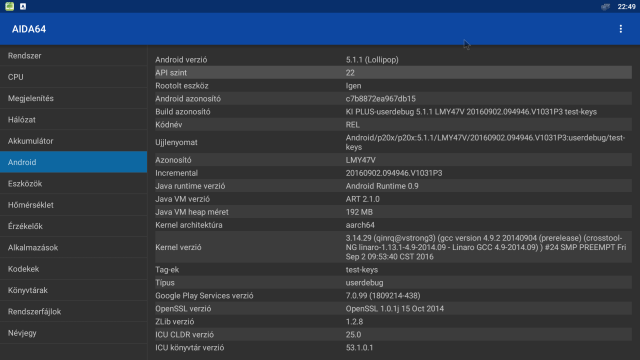Image resolution: width=640 pixels, height=360 pixels.
Task: Select the ICU CLDR verzió value 25.0
Action: tap(353, 335)
